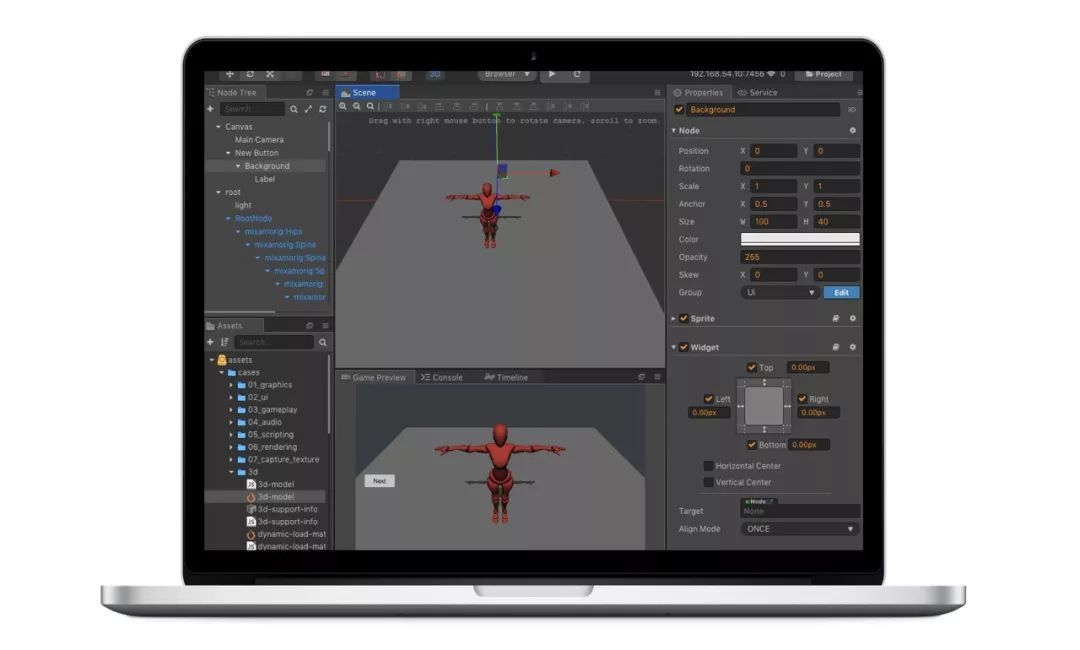This screenshot has height=650, width=1080.
Task: Collapse the Canvas node in Node Tree
Action: [x=218, y=127]
